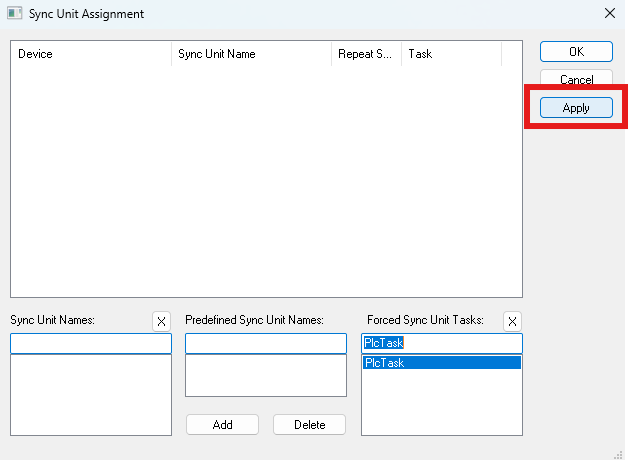Screen dimensions: 629x460
Task: Click the Forced Sync Unit Tasks field
Action: pyautogui.click(x=442, y=343)
